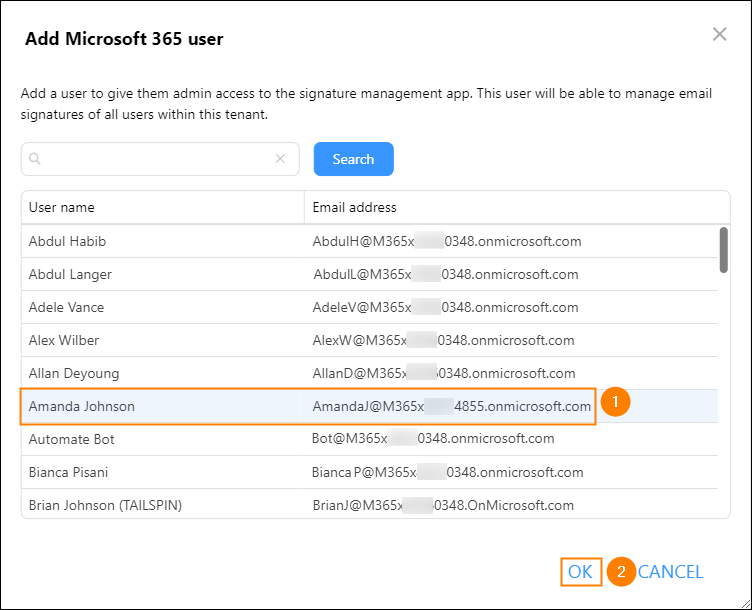The width and height of the screenshot is (752, 610).
Task: Click the AbdulH email address cell
Action: (x=447, y=241)
